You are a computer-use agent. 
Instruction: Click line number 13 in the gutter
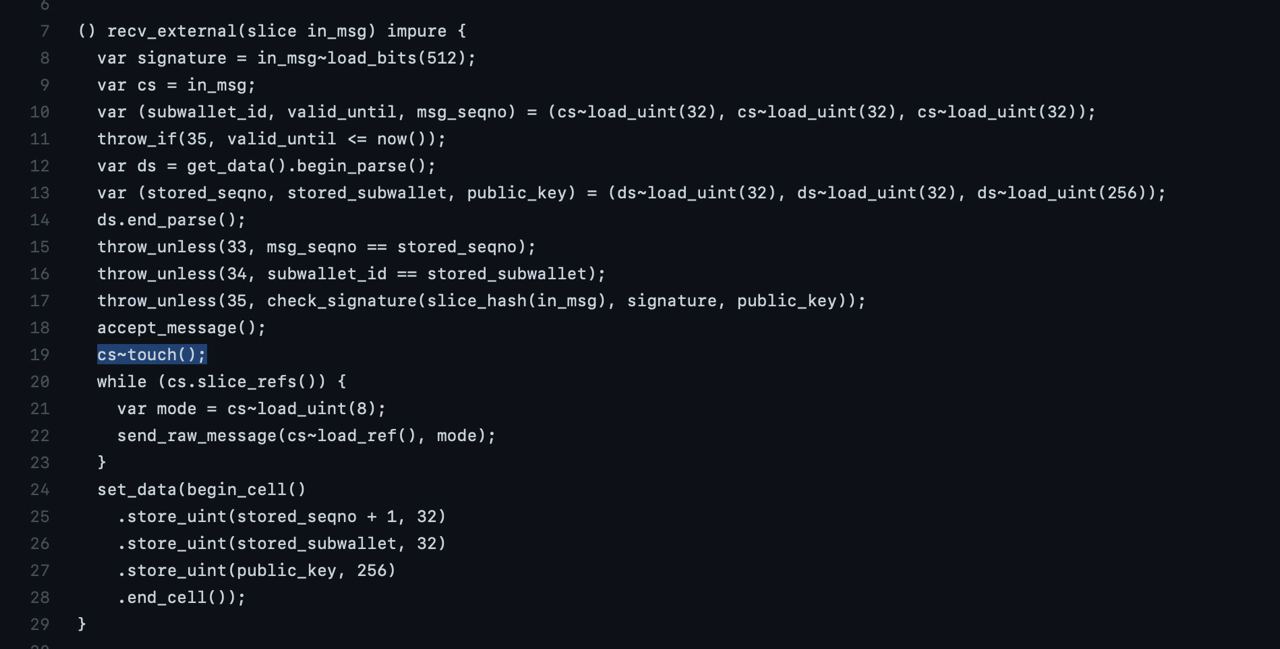[39, 193]
